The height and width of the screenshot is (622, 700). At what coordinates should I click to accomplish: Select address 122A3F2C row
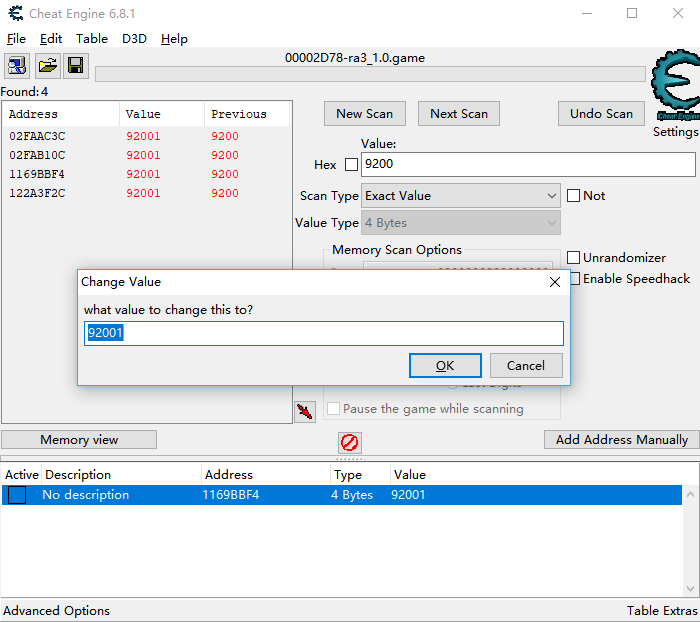point(146,193)
